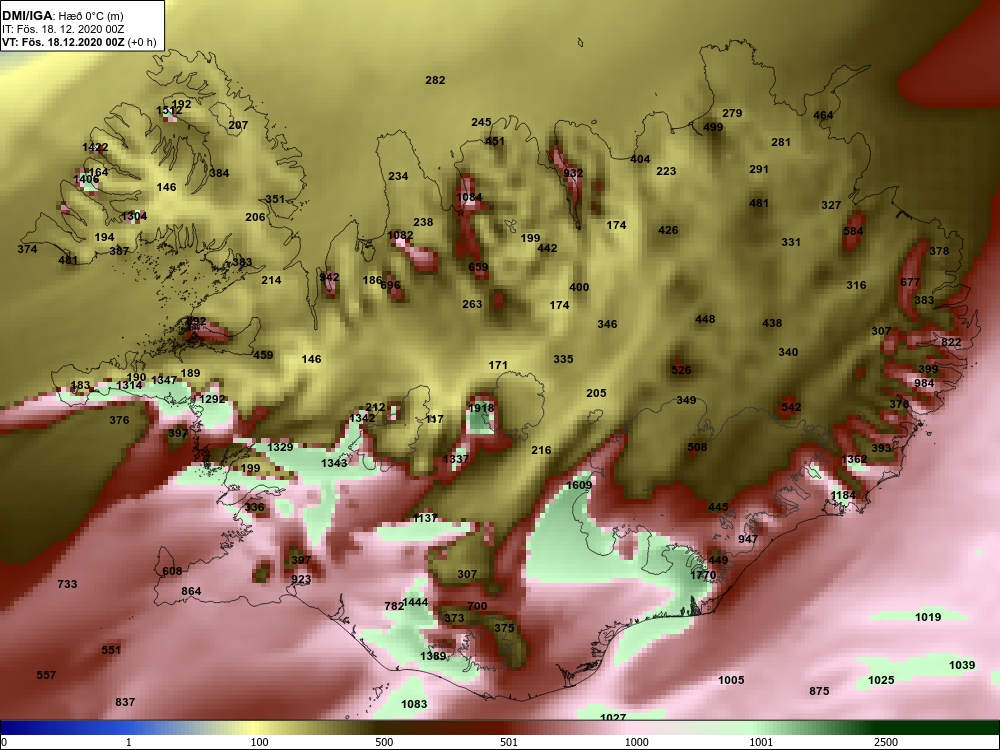The image size is (1000, 750).
Task: Click the map value 1609
Action: [579, 485]
